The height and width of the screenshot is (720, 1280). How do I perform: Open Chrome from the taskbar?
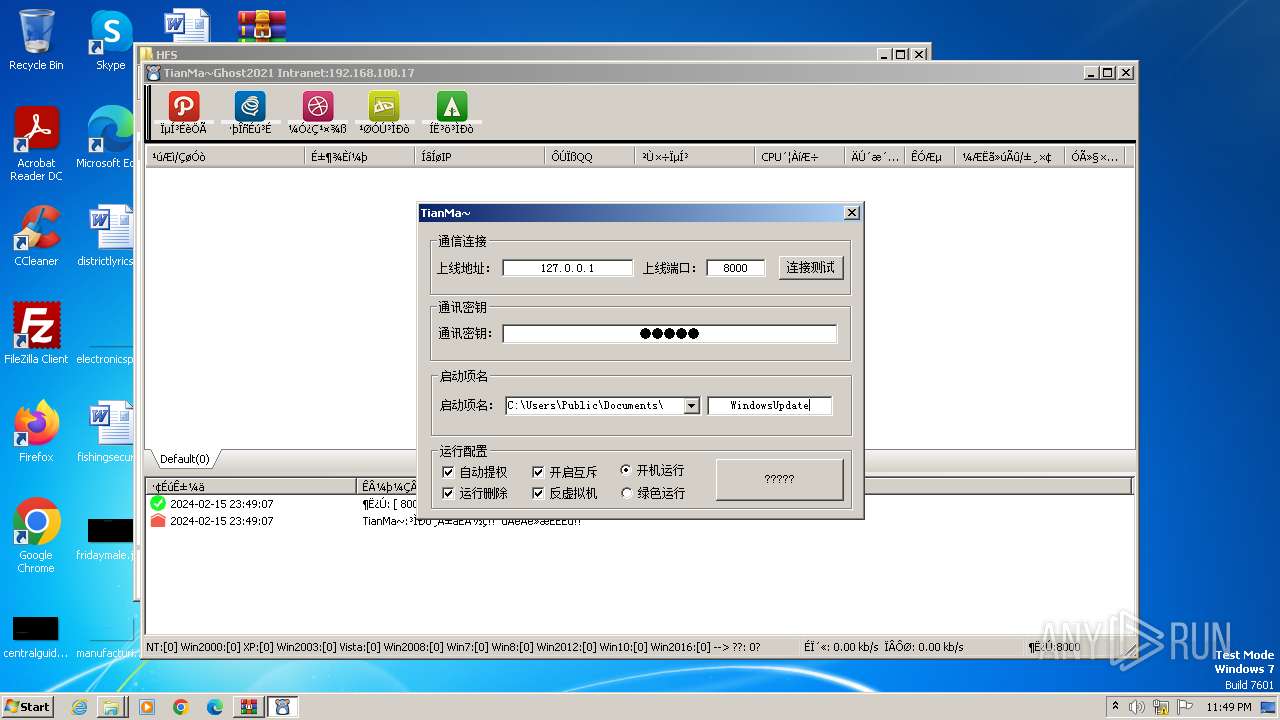(x=180, y=707)
